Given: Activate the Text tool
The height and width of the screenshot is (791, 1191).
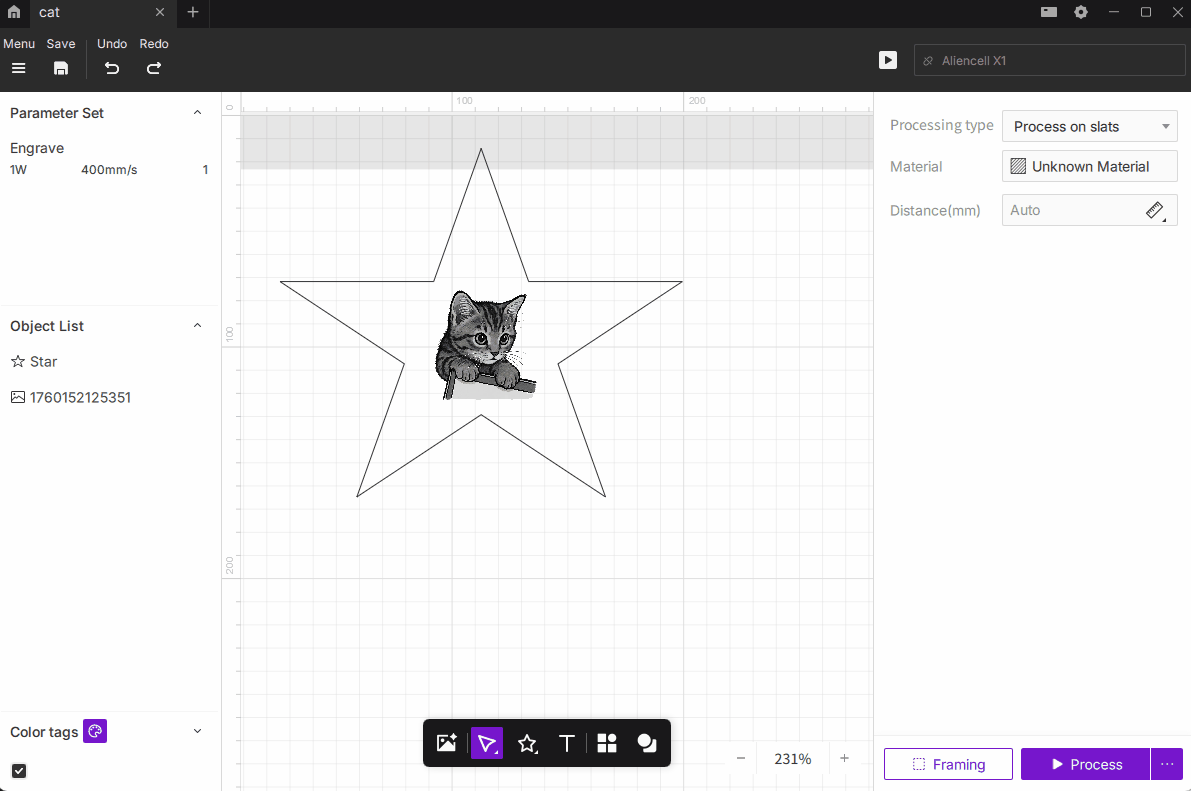Looking at the screenshot, I should point(567,743).
